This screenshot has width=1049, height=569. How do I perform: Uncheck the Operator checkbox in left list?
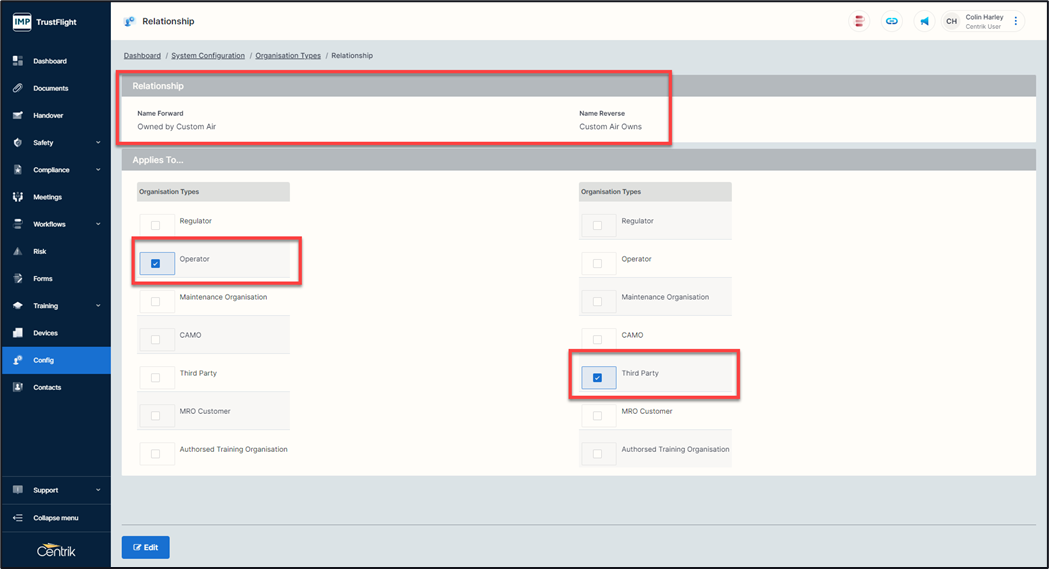(155, 264)
